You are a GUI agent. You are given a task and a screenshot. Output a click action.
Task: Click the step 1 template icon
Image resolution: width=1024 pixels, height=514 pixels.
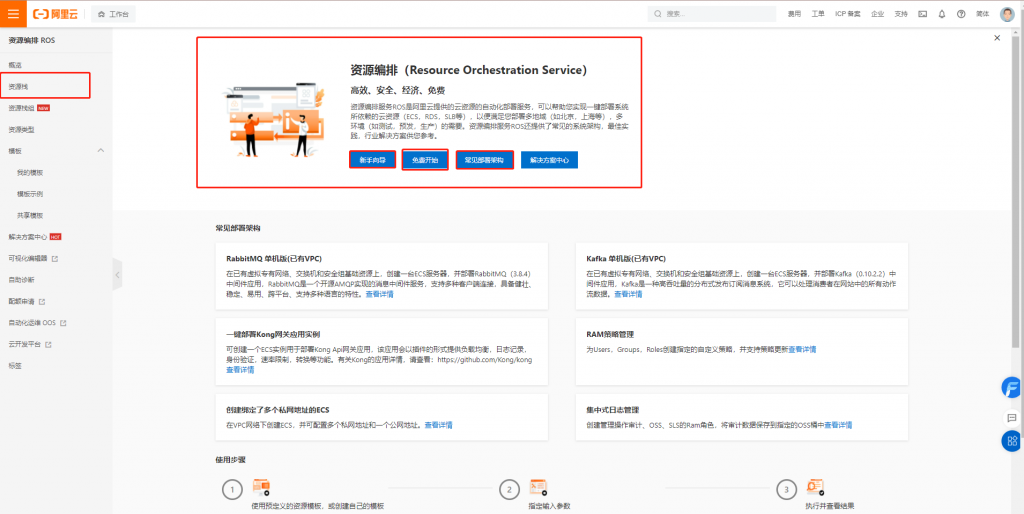pos(261,487)
